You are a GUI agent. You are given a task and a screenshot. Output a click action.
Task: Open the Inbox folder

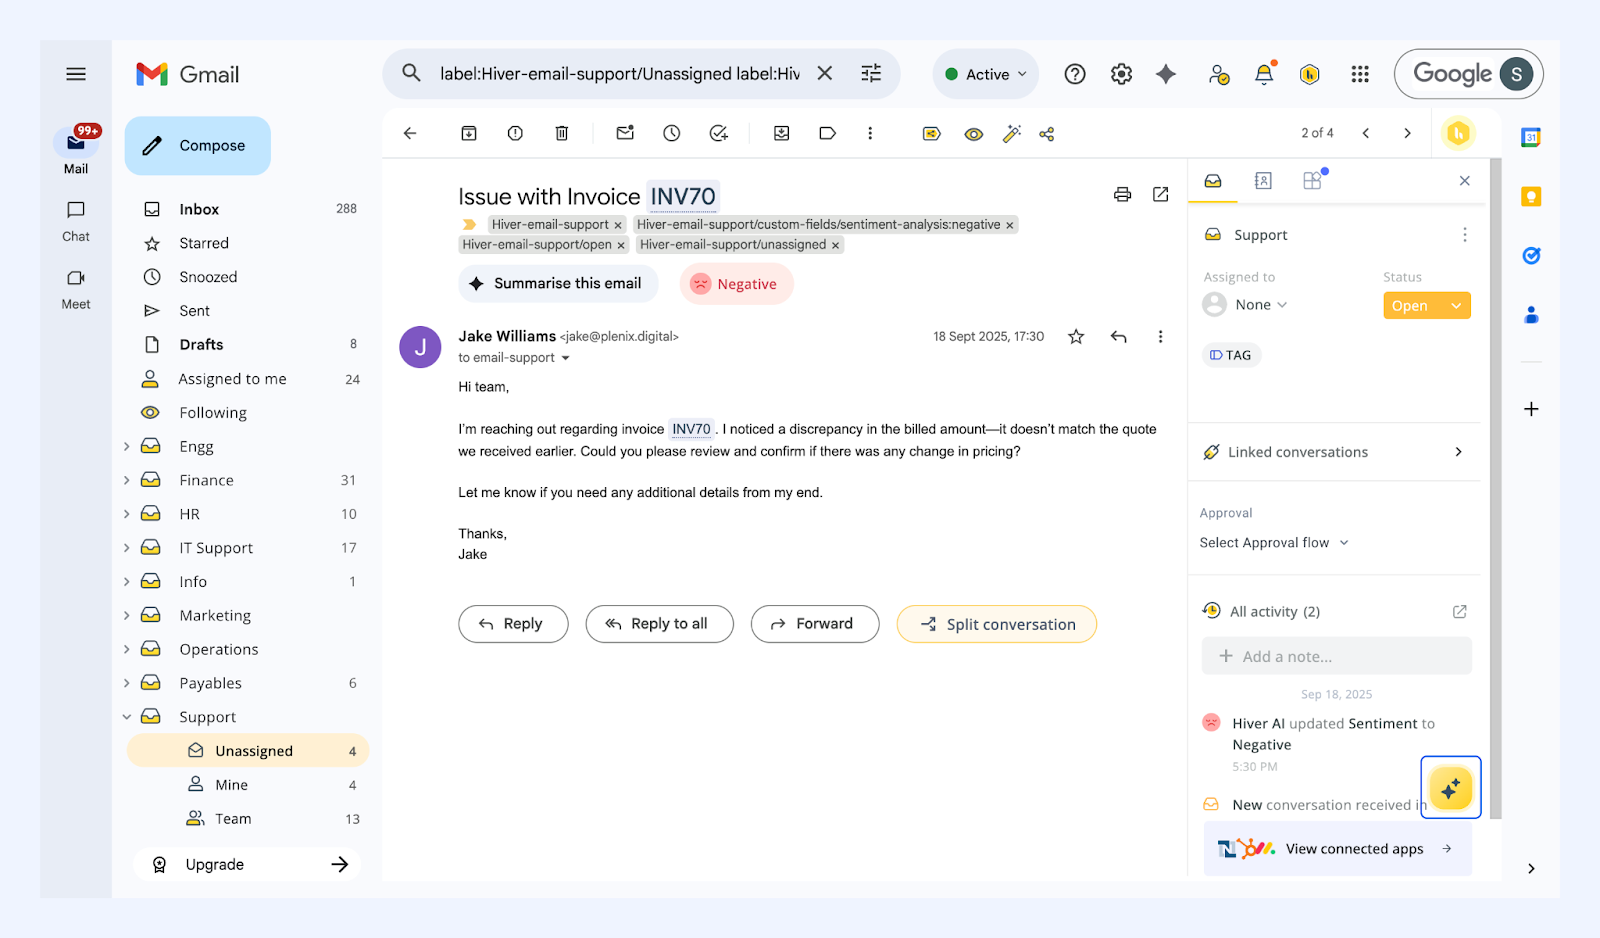[x=248, y=209]
